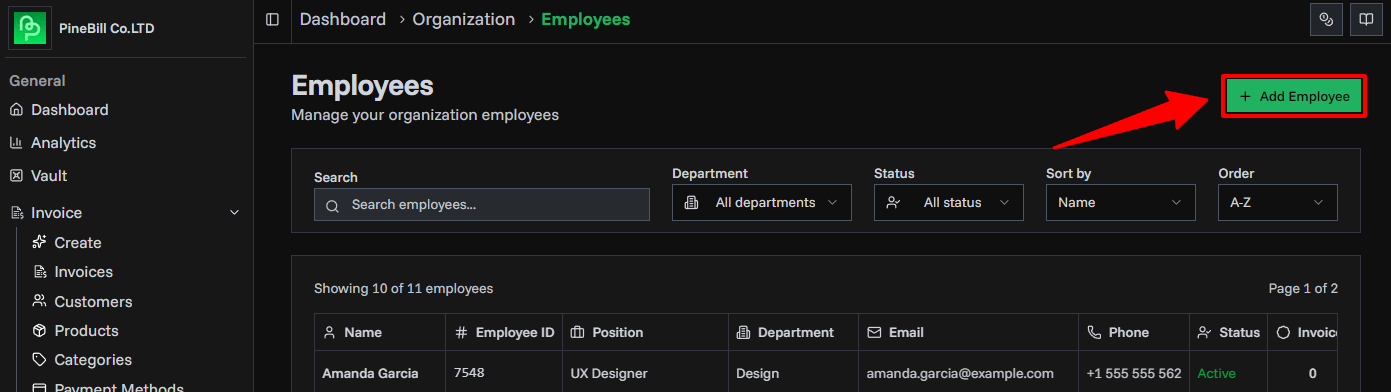Click the user icon beside Status column header
Image resolution: width=1391 pixels, height=392 pixels.
coord(1204,332)
